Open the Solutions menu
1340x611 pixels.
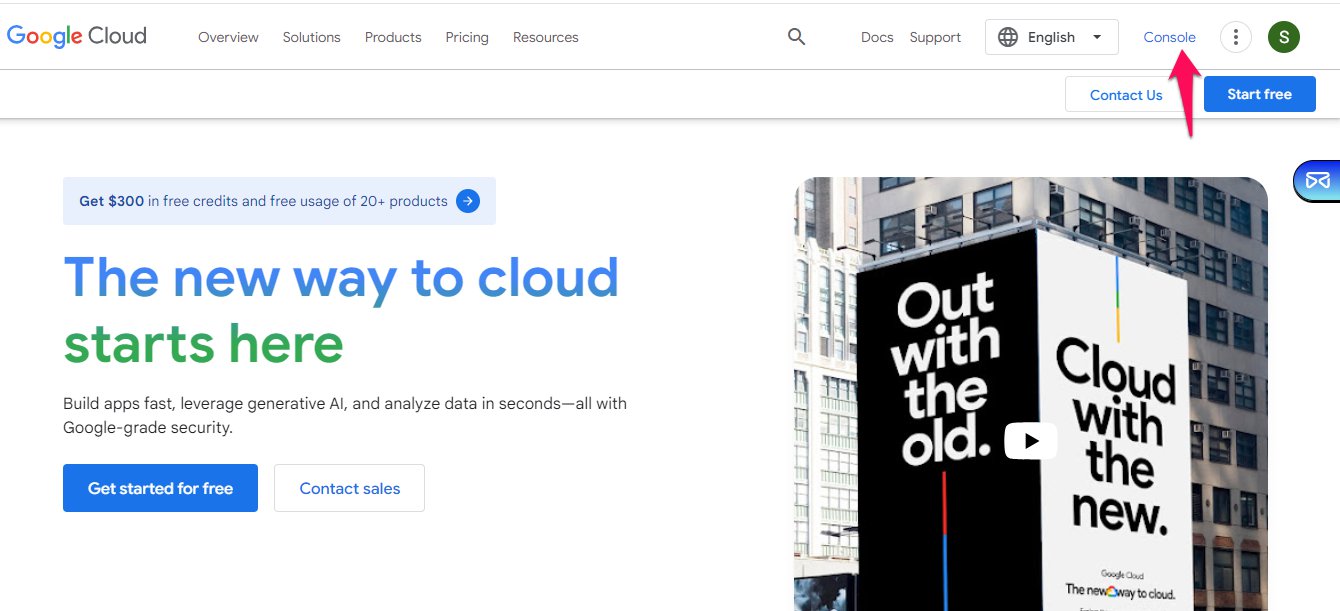click(x=311, y=37)
